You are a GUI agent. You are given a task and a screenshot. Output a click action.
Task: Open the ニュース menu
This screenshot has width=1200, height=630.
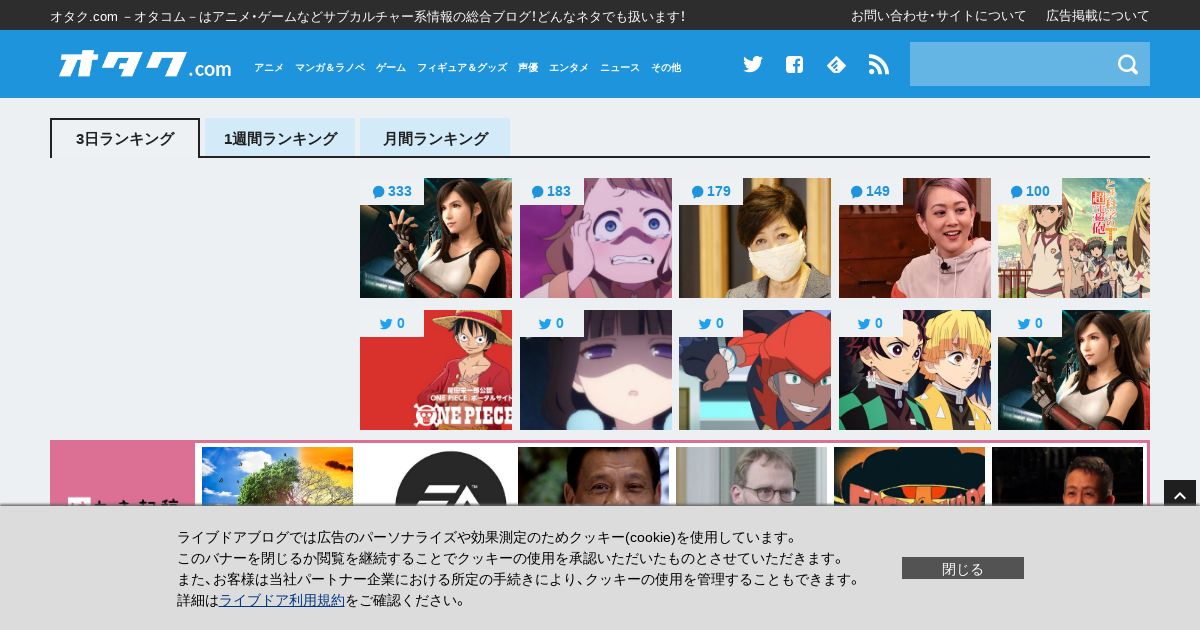(620, 67)
